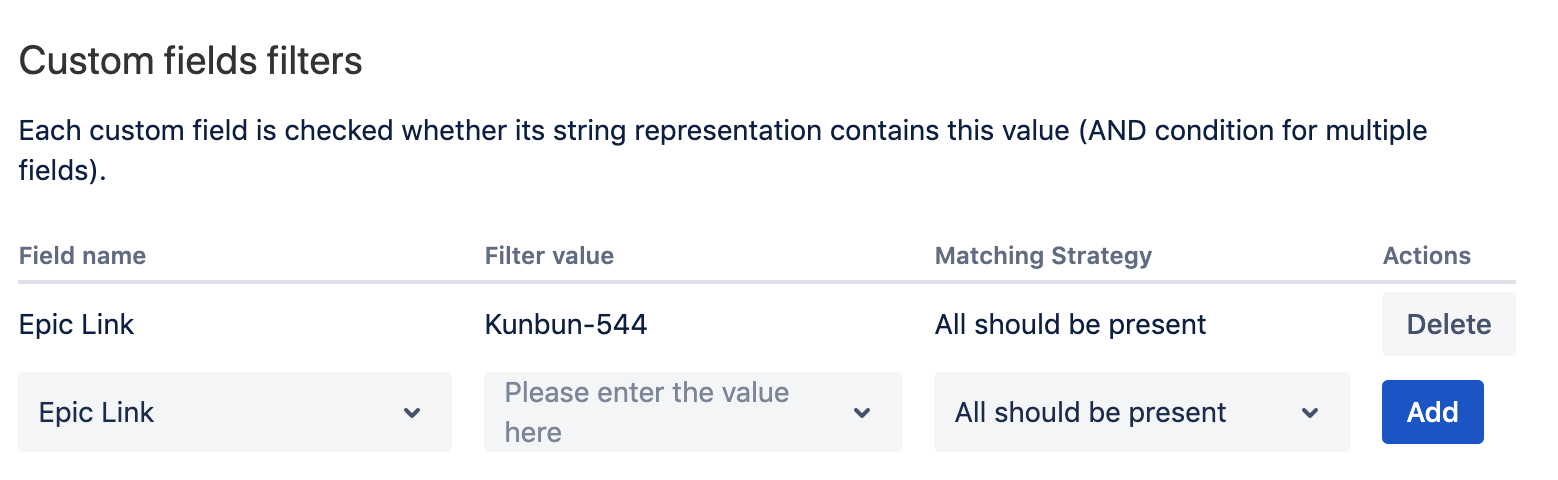
Task: Click the existing row's 'All should be present' text
Action: (x=1070, y=324)
